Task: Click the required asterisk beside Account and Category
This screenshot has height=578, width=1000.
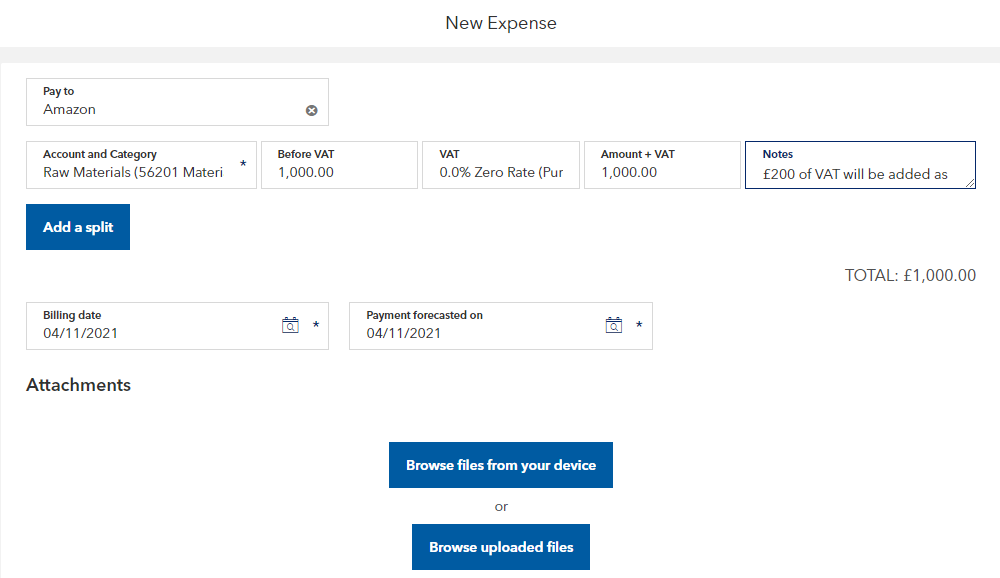Action: pos(243,164)
